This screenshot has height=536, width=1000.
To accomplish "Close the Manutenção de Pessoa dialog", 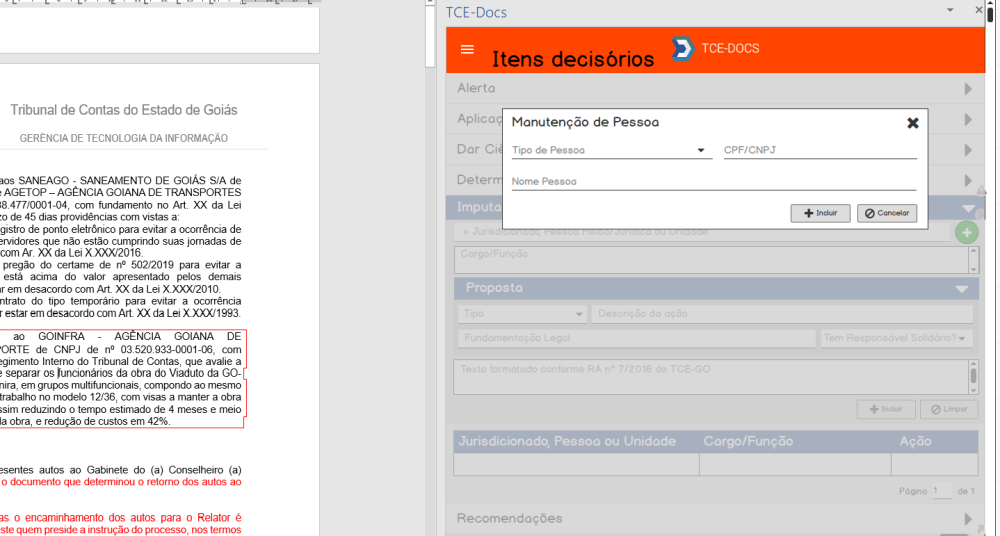I will (x=912, y=123).
